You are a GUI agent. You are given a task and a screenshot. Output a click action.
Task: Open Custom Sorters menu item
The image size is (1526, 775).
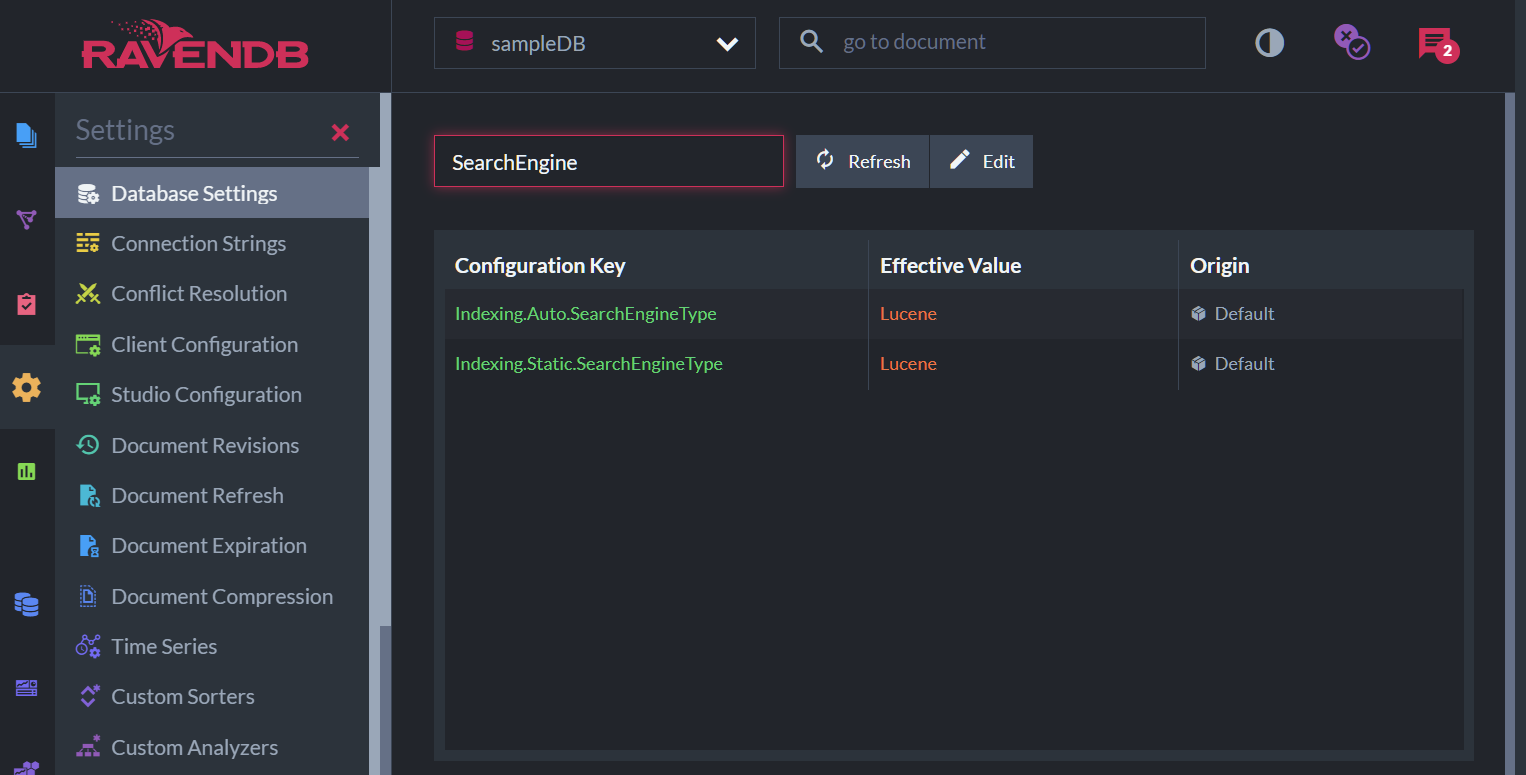(212, 697)
